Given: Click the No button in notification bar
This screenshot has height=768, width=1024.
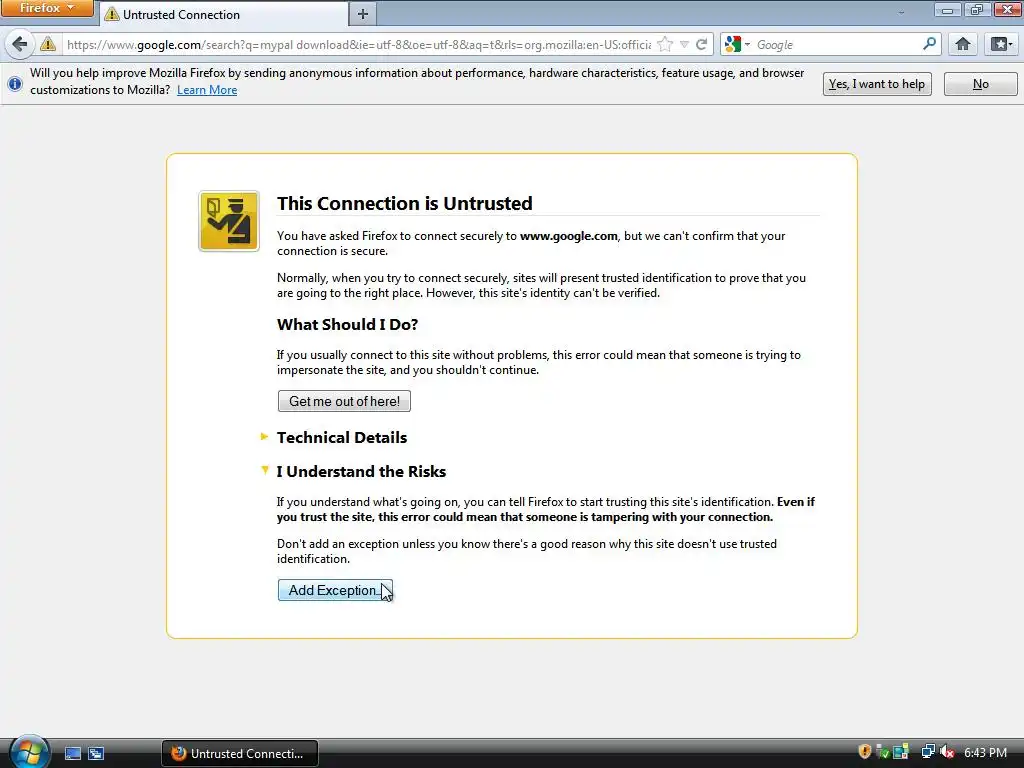Looking at the screenshot, I should click(x=980, y=84).
